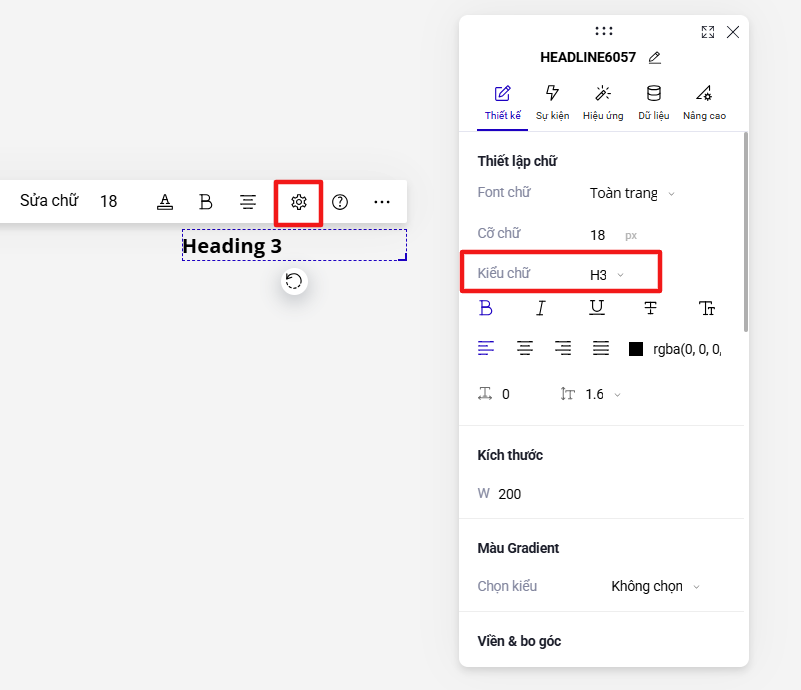Close the HEADLINE6057 properties panel

click(x=733, y=32)
